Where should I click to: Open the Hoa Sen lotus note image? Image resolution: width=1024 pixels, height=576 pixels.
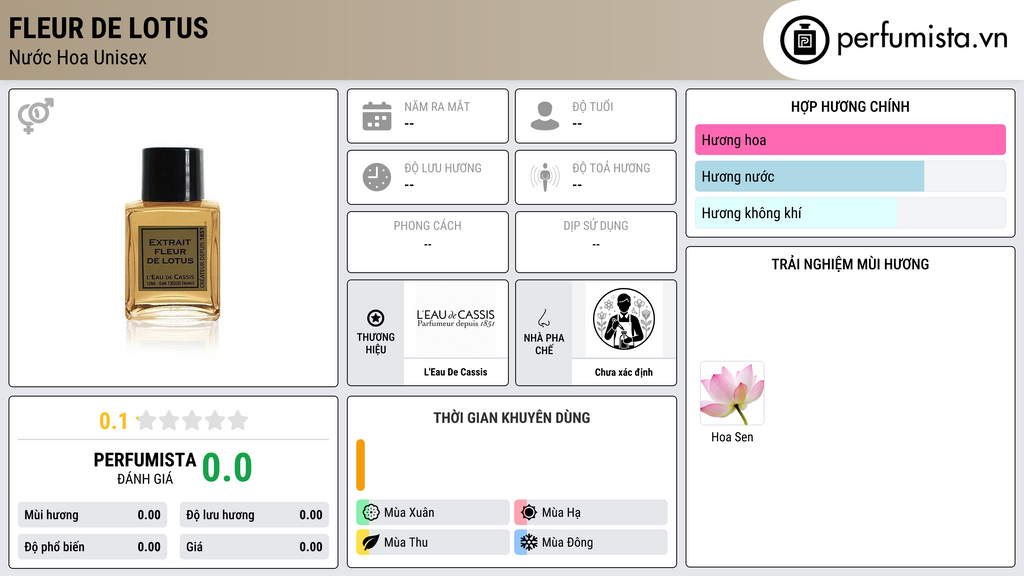[732, 393]
